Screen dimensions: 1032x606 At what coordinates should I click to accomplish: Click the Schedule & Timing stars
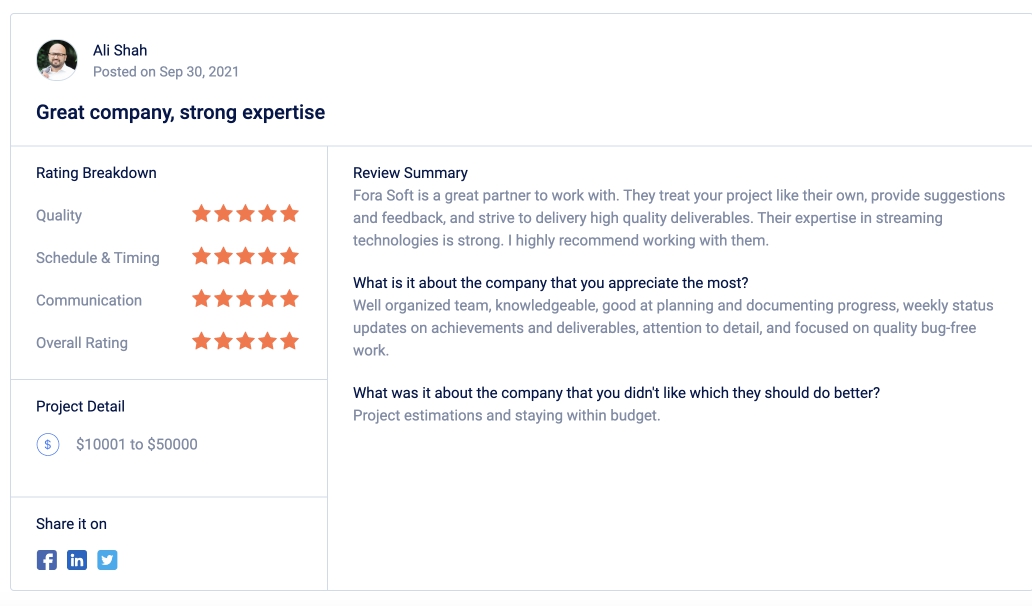245,257
